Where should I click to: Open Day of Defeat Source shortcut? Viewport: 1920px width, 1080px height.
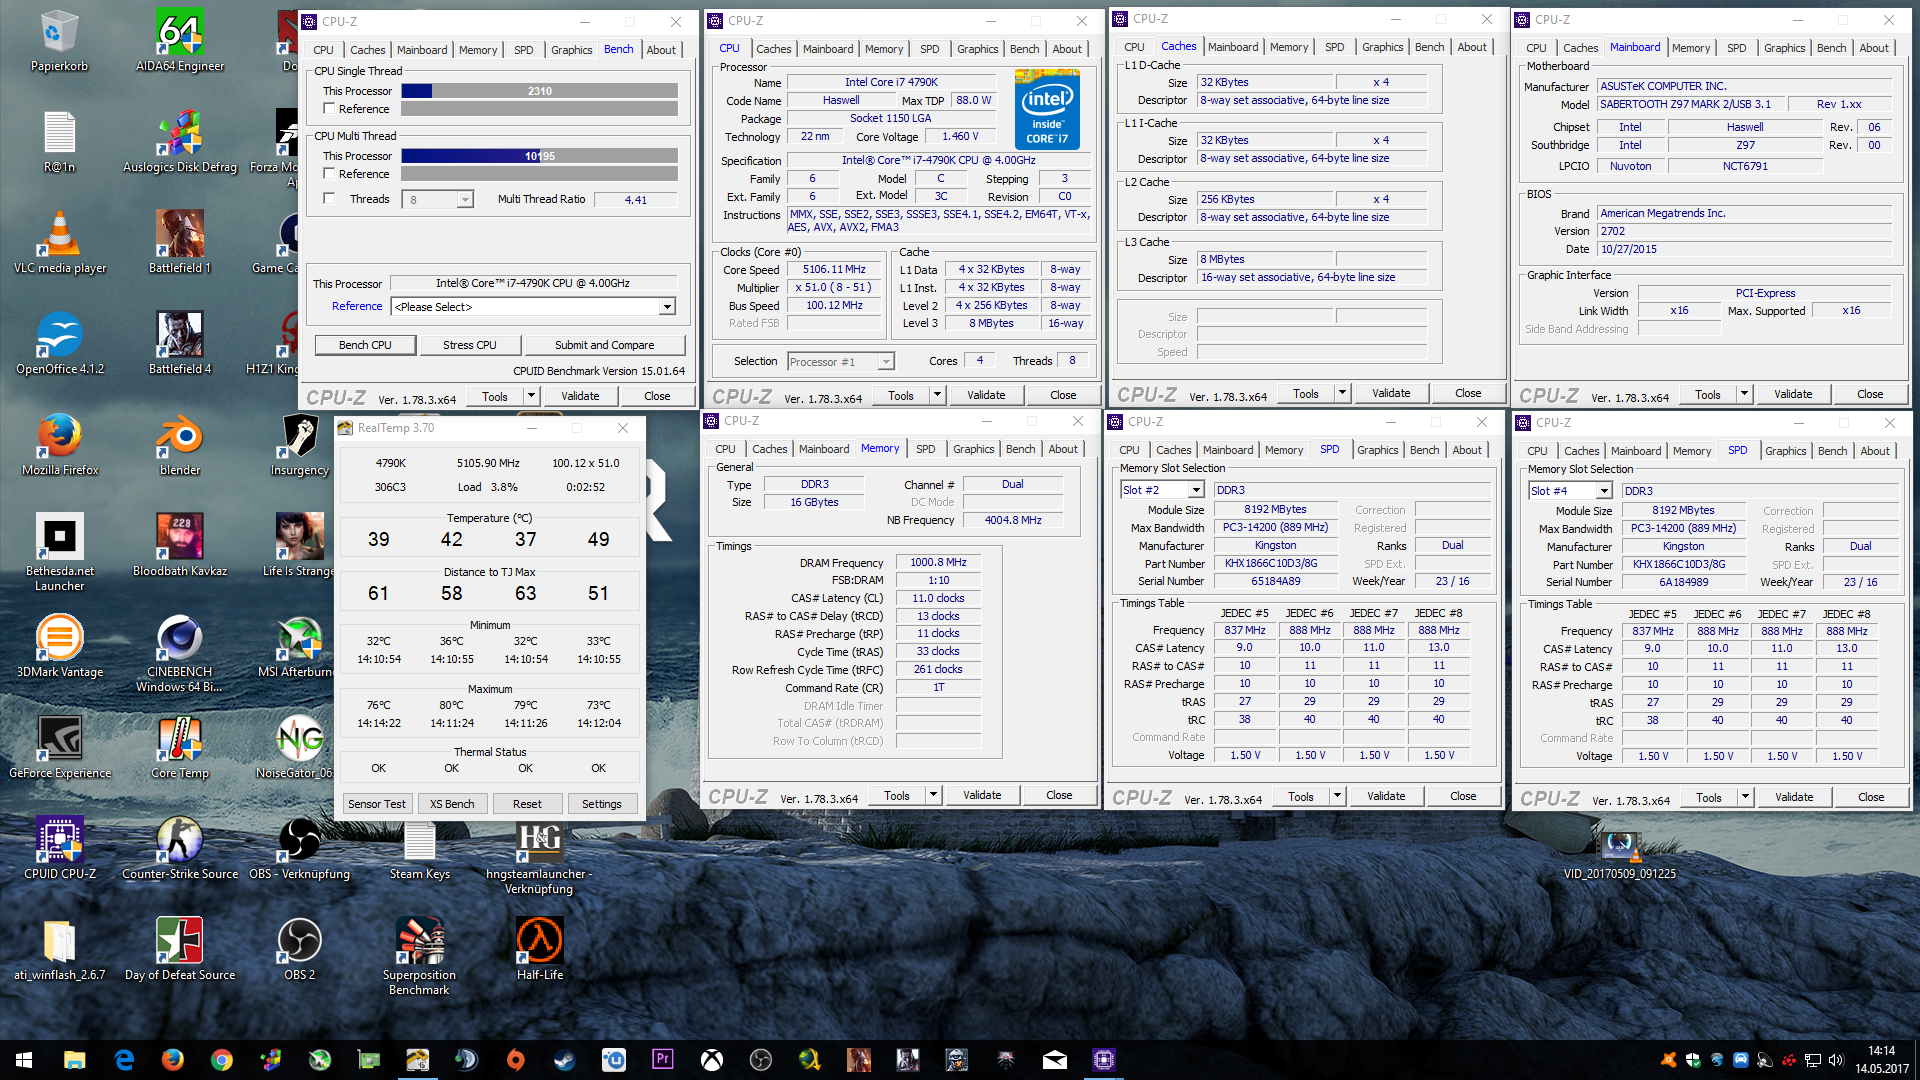[180, 950]
